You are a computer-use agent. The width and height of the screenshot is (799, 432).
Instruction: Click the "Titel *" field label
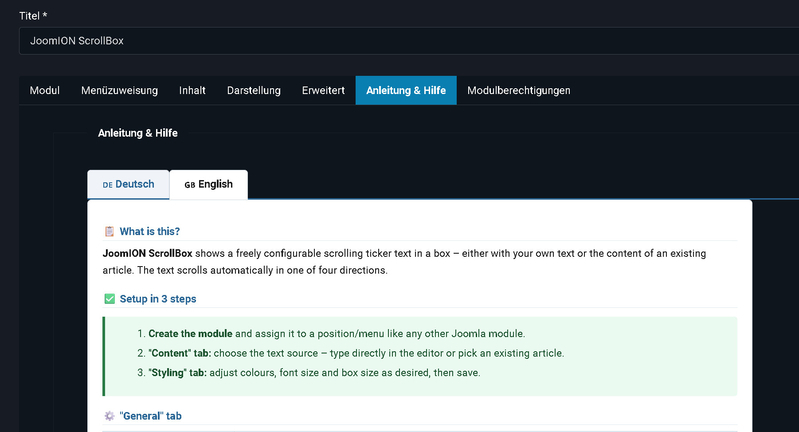coord(33,16)
